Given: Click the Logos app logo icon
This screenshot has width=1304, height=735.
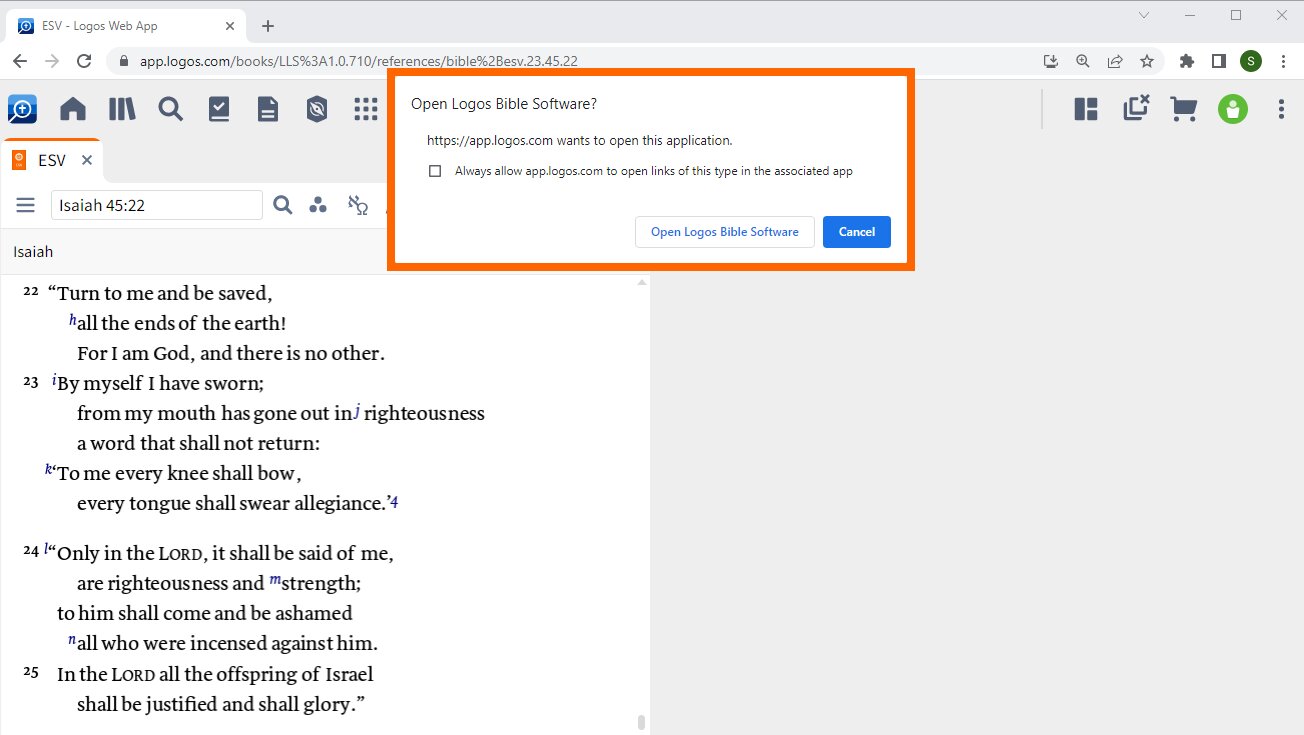Looking at the screenshot, I should 22,108.
